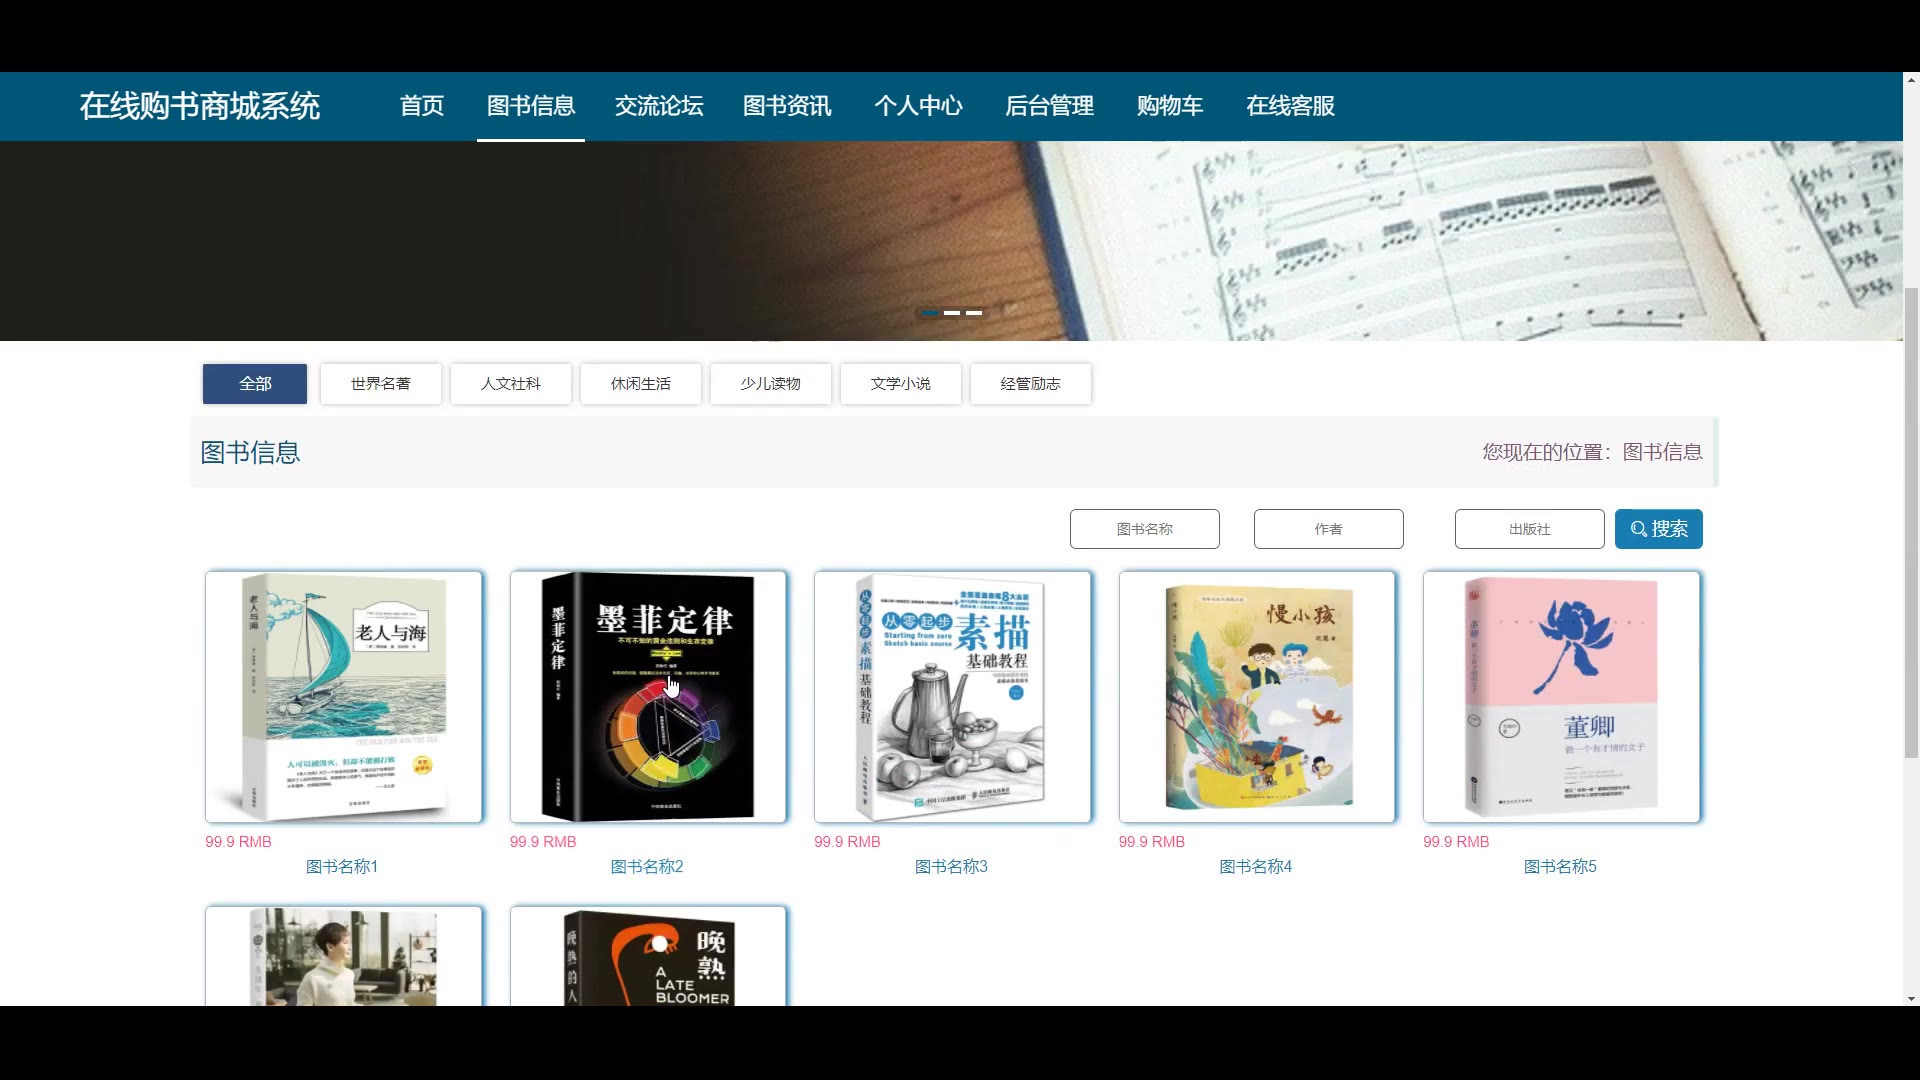Select the second carousel slide indicator
1920x1080 pixels.
tap(952, 313)
